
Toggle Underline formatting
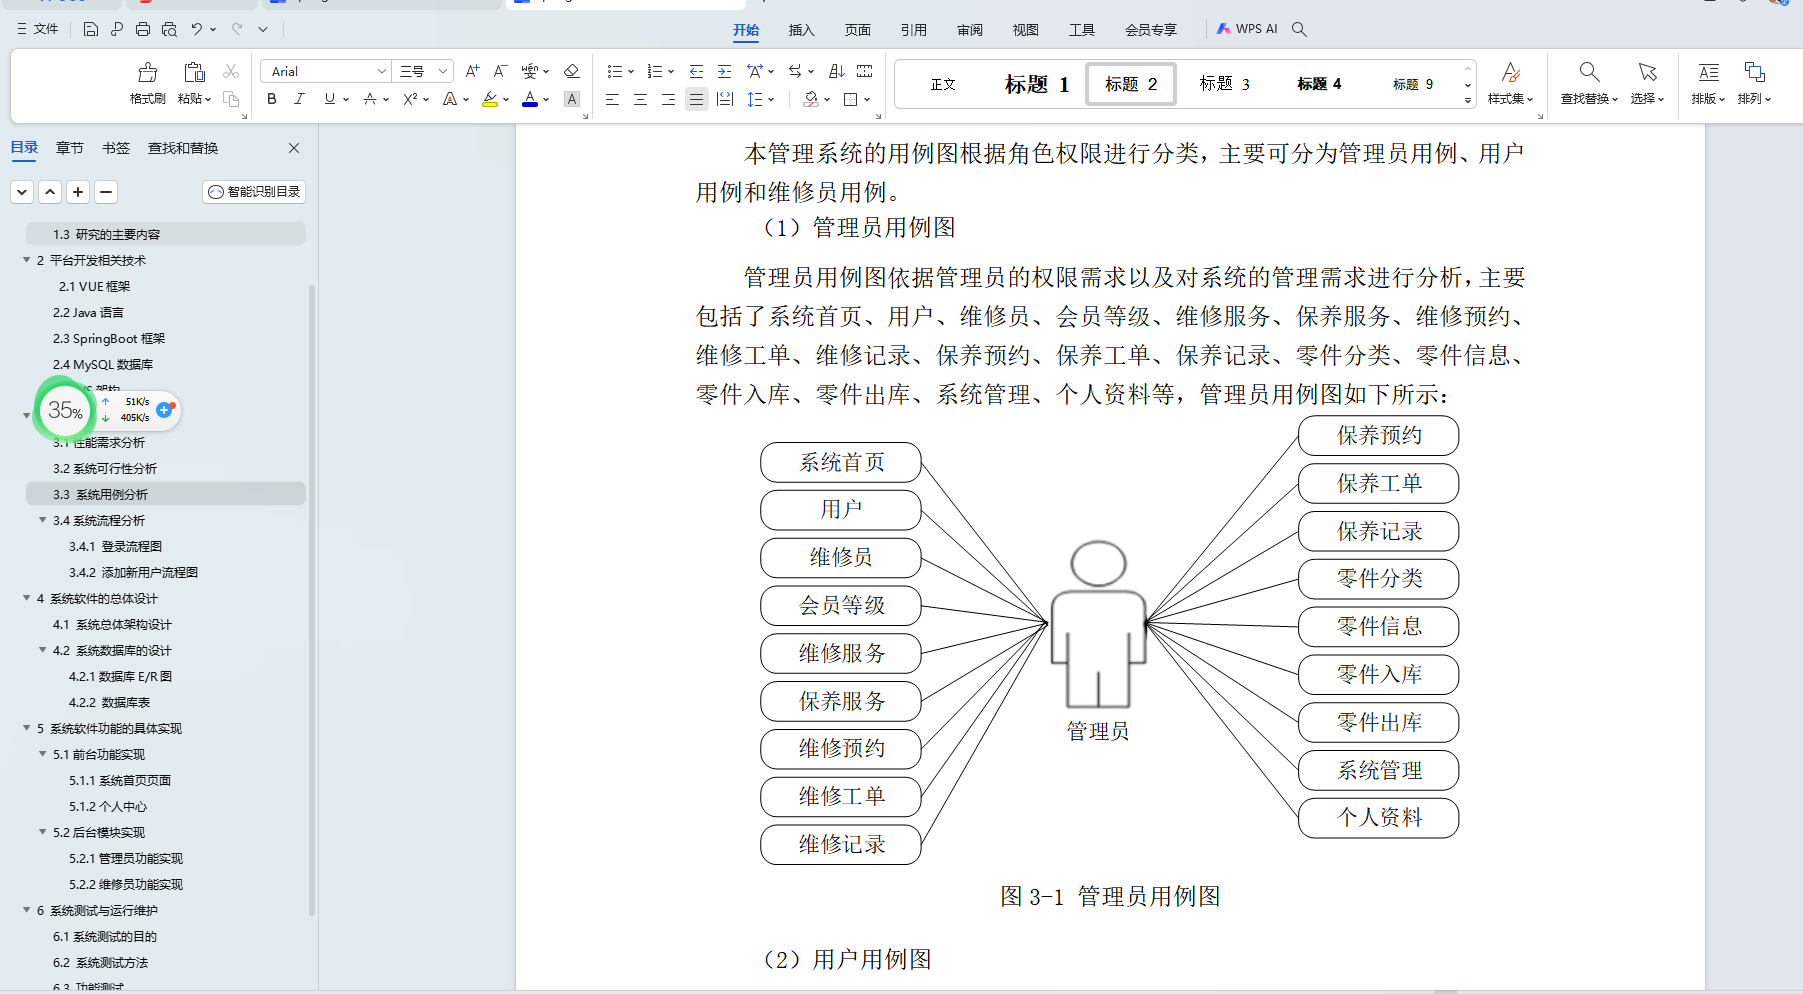[330, 99]
